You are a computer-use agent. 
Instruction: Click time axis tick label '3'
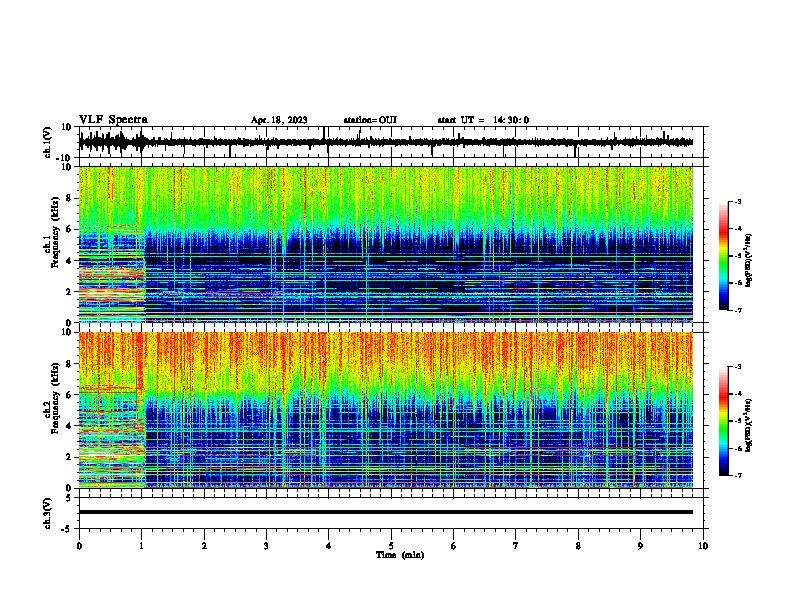[x=266, y=546]
